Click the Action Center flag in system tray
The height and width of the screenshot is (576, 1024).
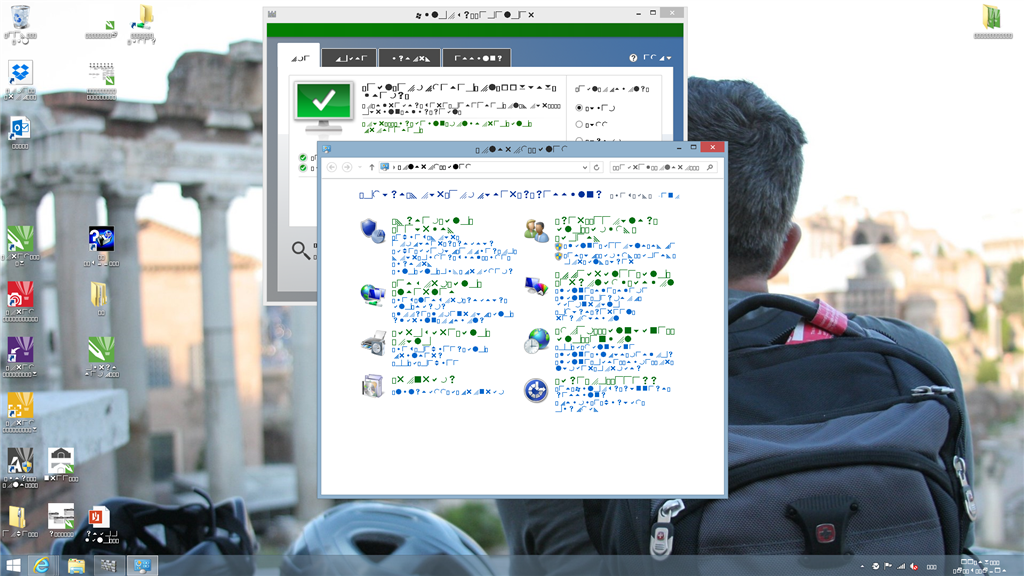pyautogui.click(x=888, y=566)
